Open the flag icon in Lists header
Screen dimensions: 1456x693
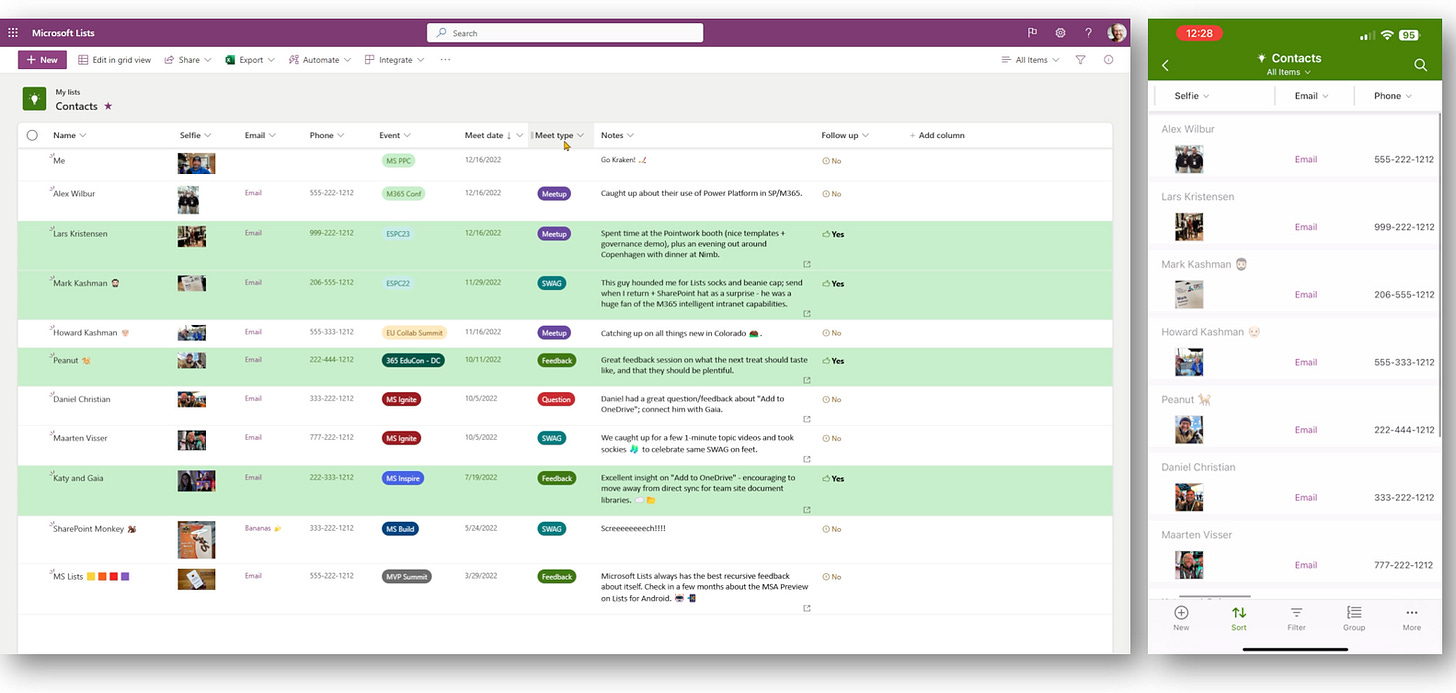pos(1033,33)
